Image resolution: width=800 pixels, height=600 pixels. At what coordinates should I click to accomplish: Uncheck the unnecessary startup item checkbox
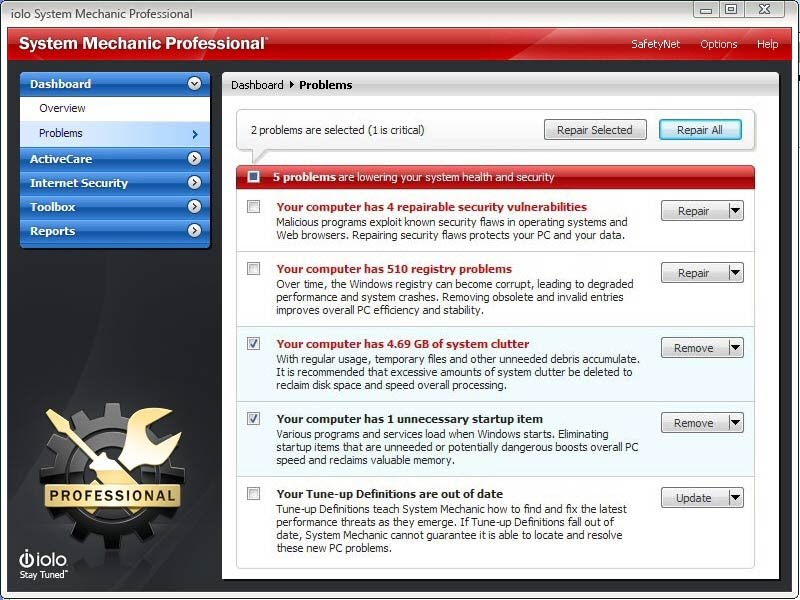pyautogui.click(x=254, y=419)
